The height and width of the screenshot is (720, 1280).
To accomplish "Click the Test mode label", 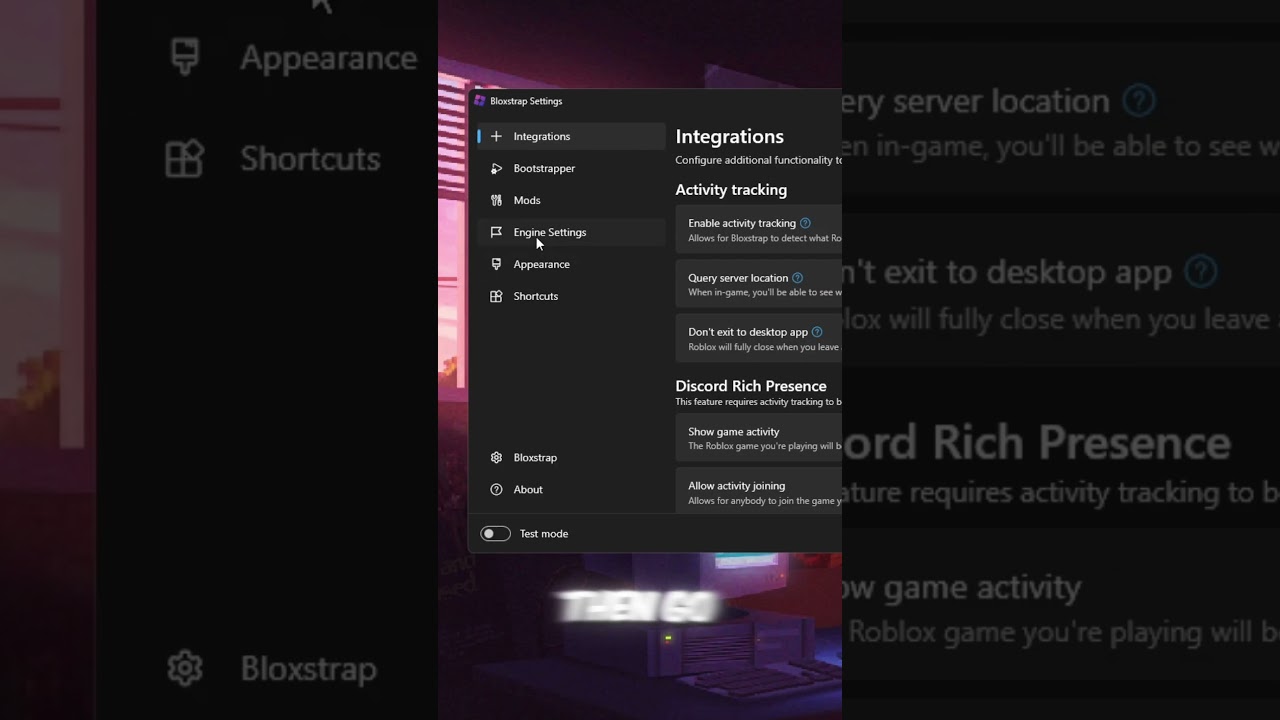I will pyautogui.click(x=544, y=534).
